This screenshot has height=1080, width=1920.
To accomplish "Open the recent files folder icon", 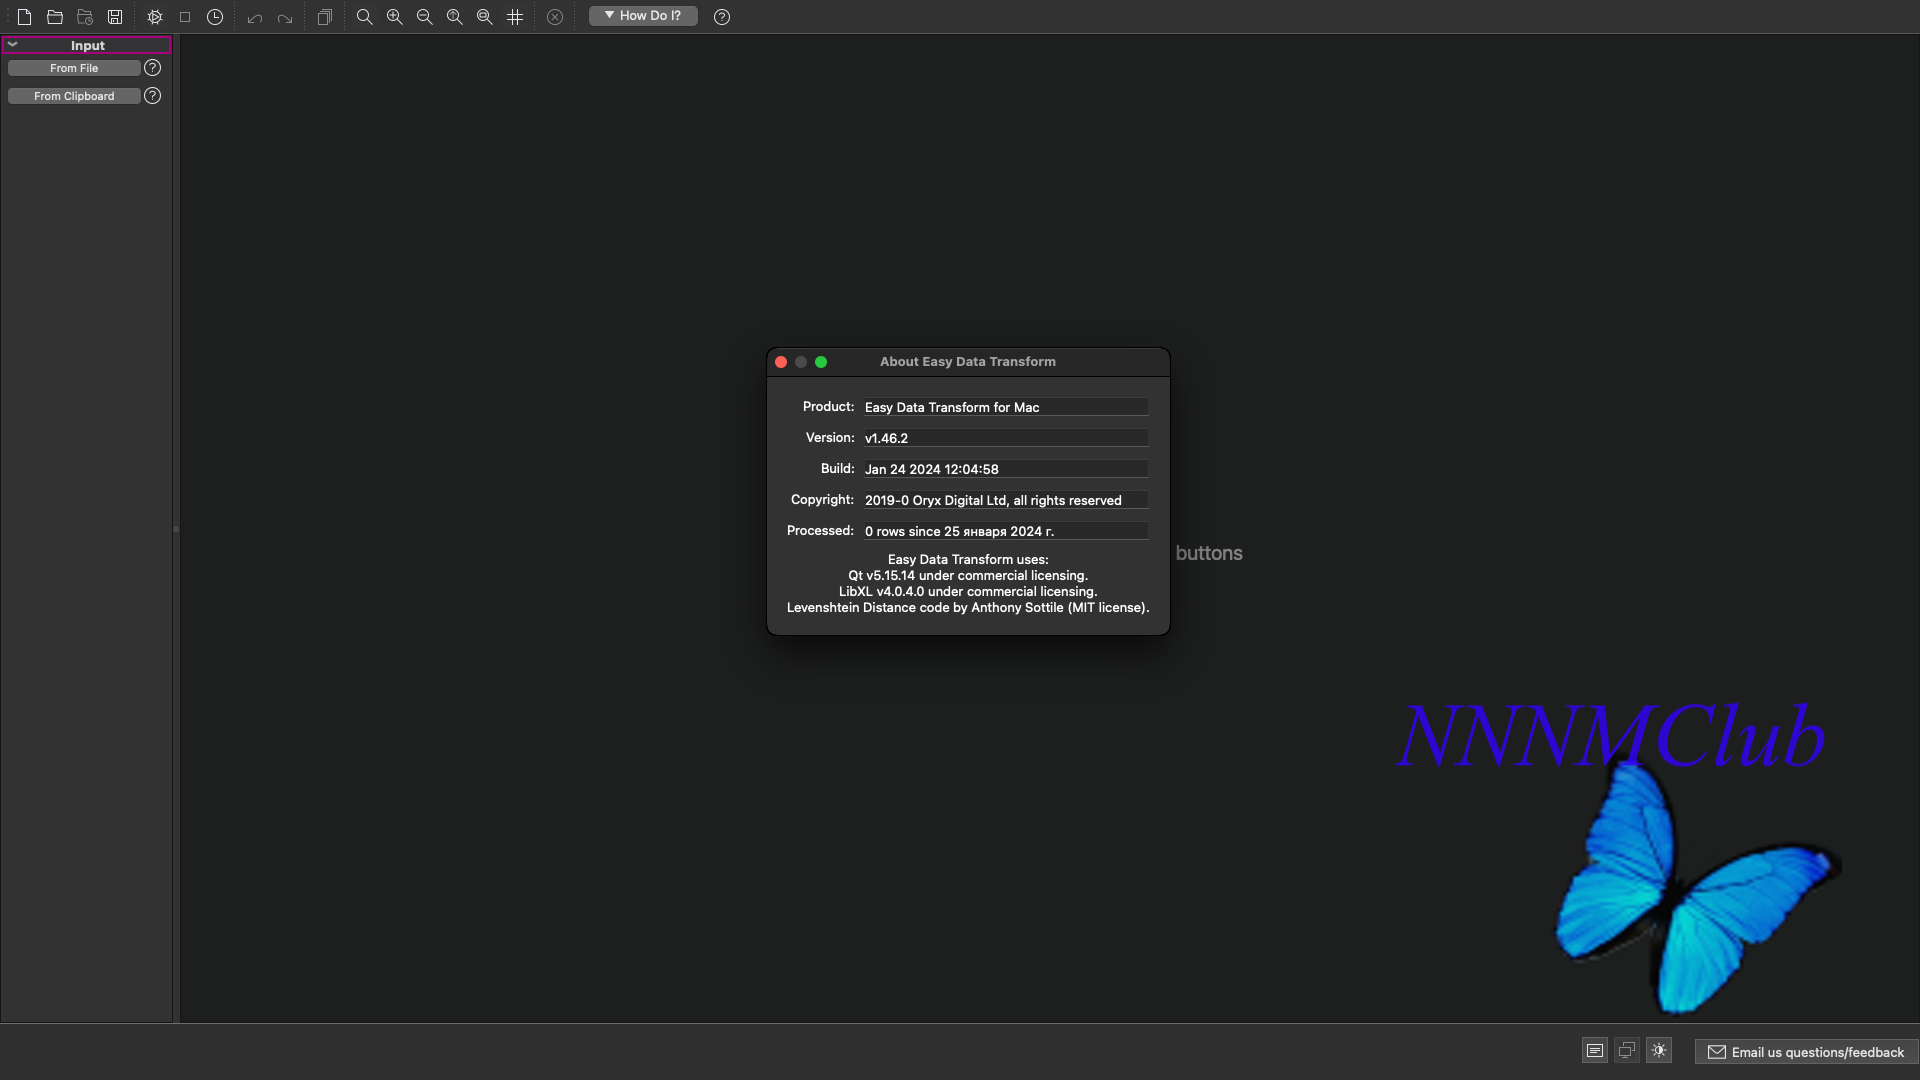I will click(x=85, y=17).
